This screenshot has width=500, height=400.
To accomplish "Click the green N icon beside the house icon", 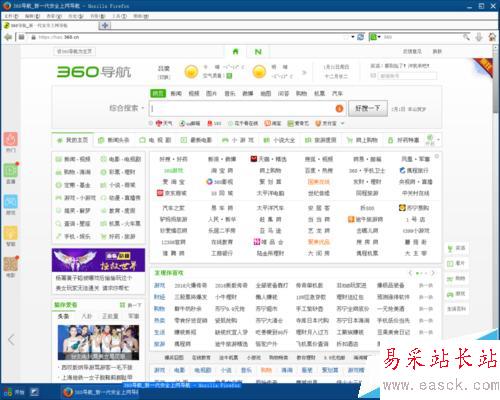I will coord(258,52).
